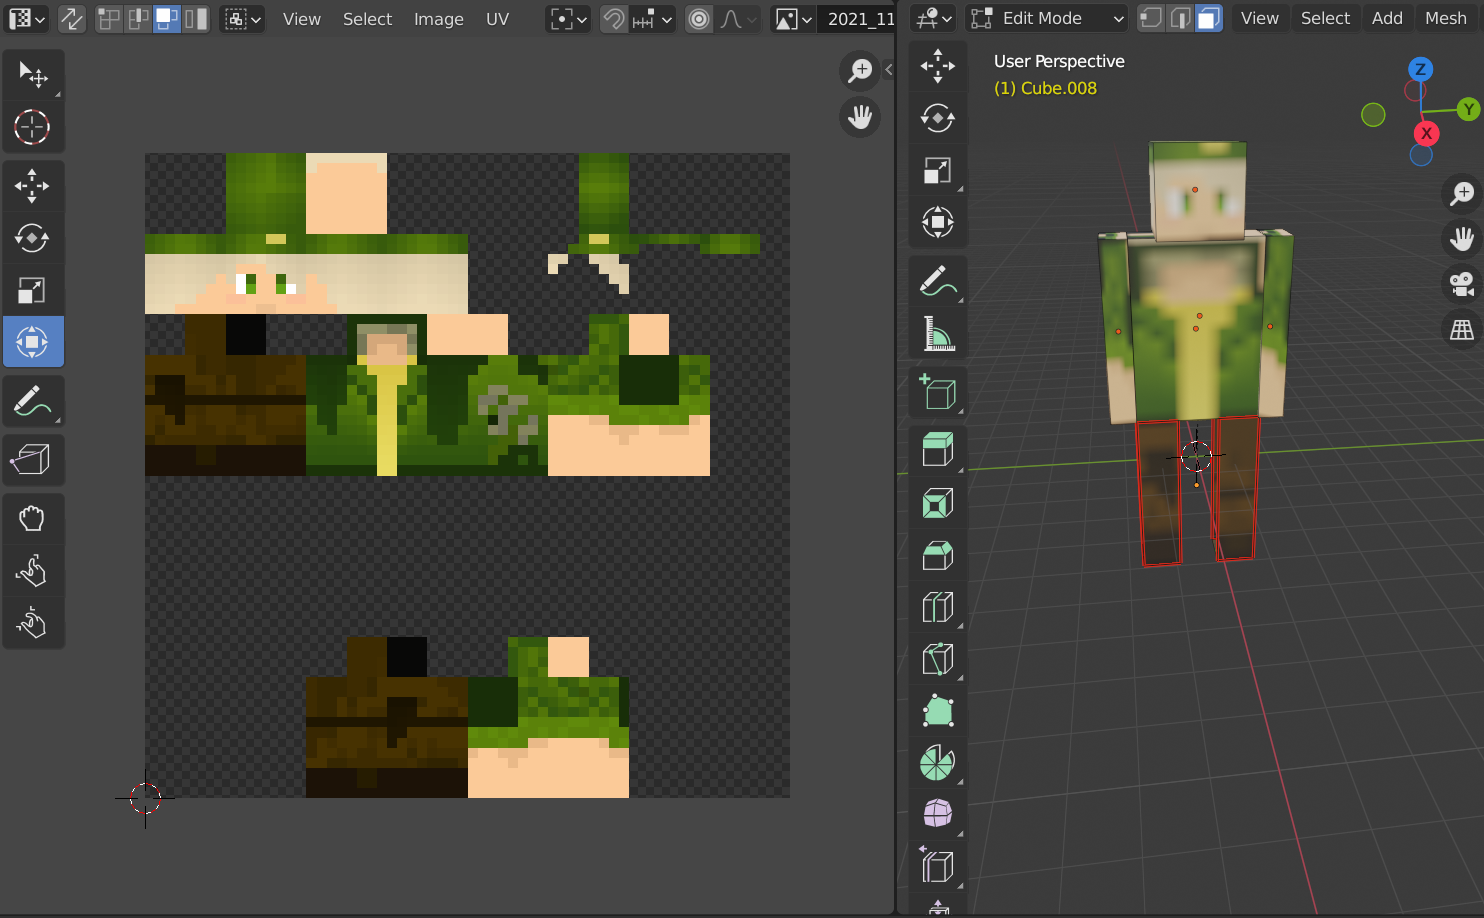Select the Spin tool
This screenshot has height=918, width=1484.
(937, 763)
